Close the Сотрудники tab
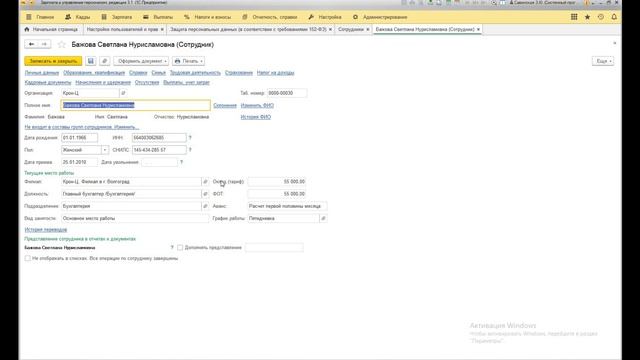The width and height of the screenshot is (640, 360). pos(367,29)
